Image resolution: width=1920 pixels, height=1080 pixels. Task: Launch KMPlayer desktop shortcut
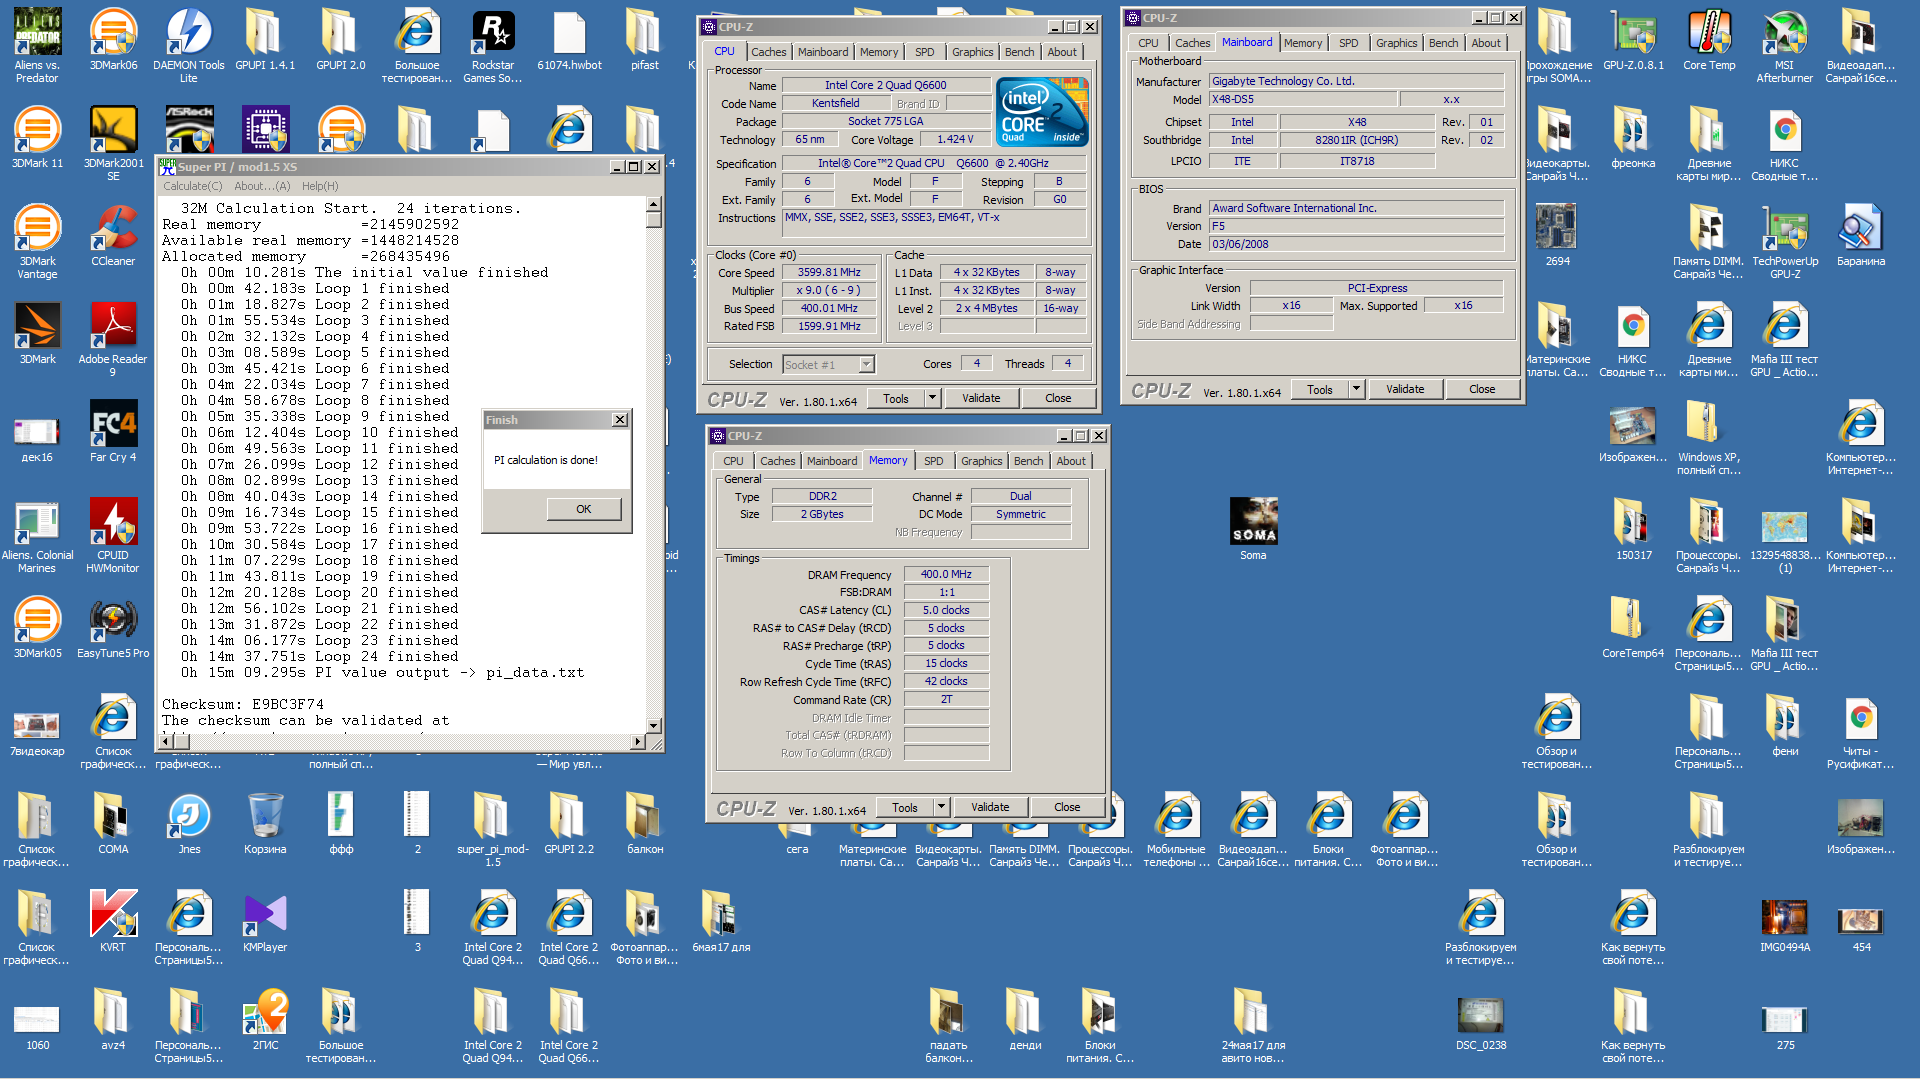tap(265, 917)
